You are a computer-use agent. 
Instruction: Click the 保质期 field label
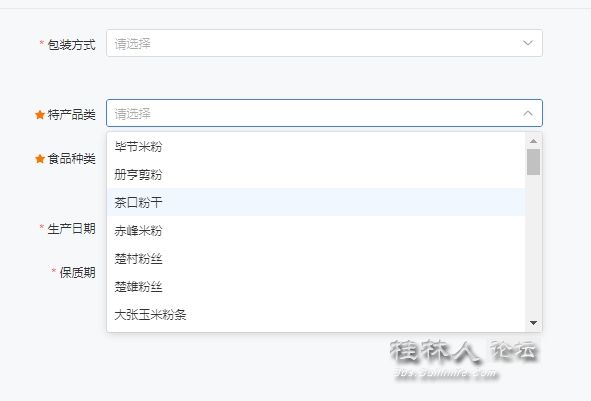pos(77,272)
